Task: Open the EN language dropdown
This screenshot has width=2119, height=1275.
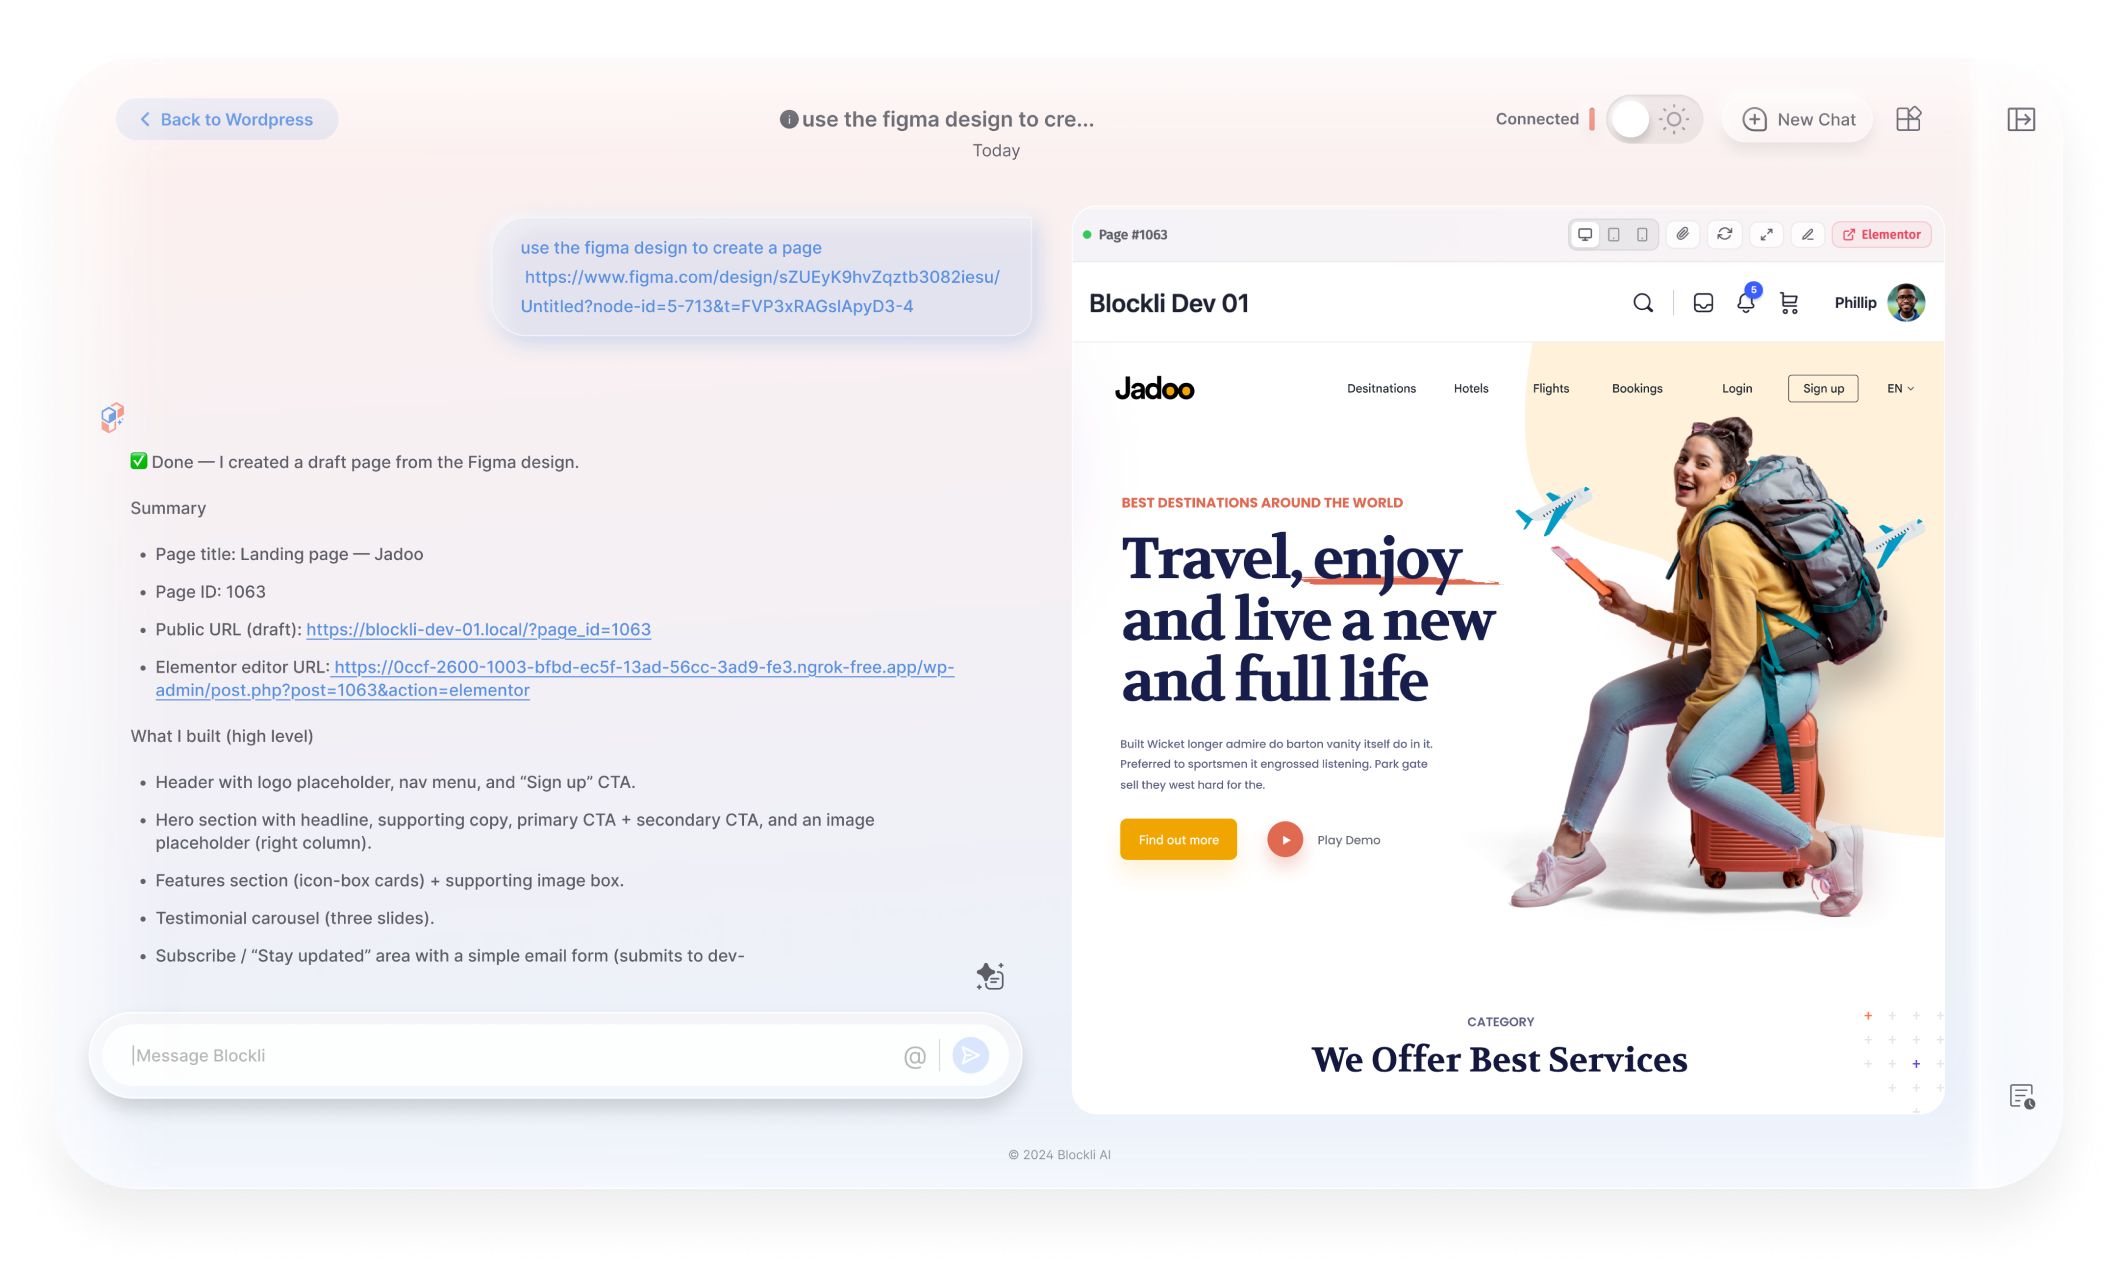Action: coord(1900,389)
